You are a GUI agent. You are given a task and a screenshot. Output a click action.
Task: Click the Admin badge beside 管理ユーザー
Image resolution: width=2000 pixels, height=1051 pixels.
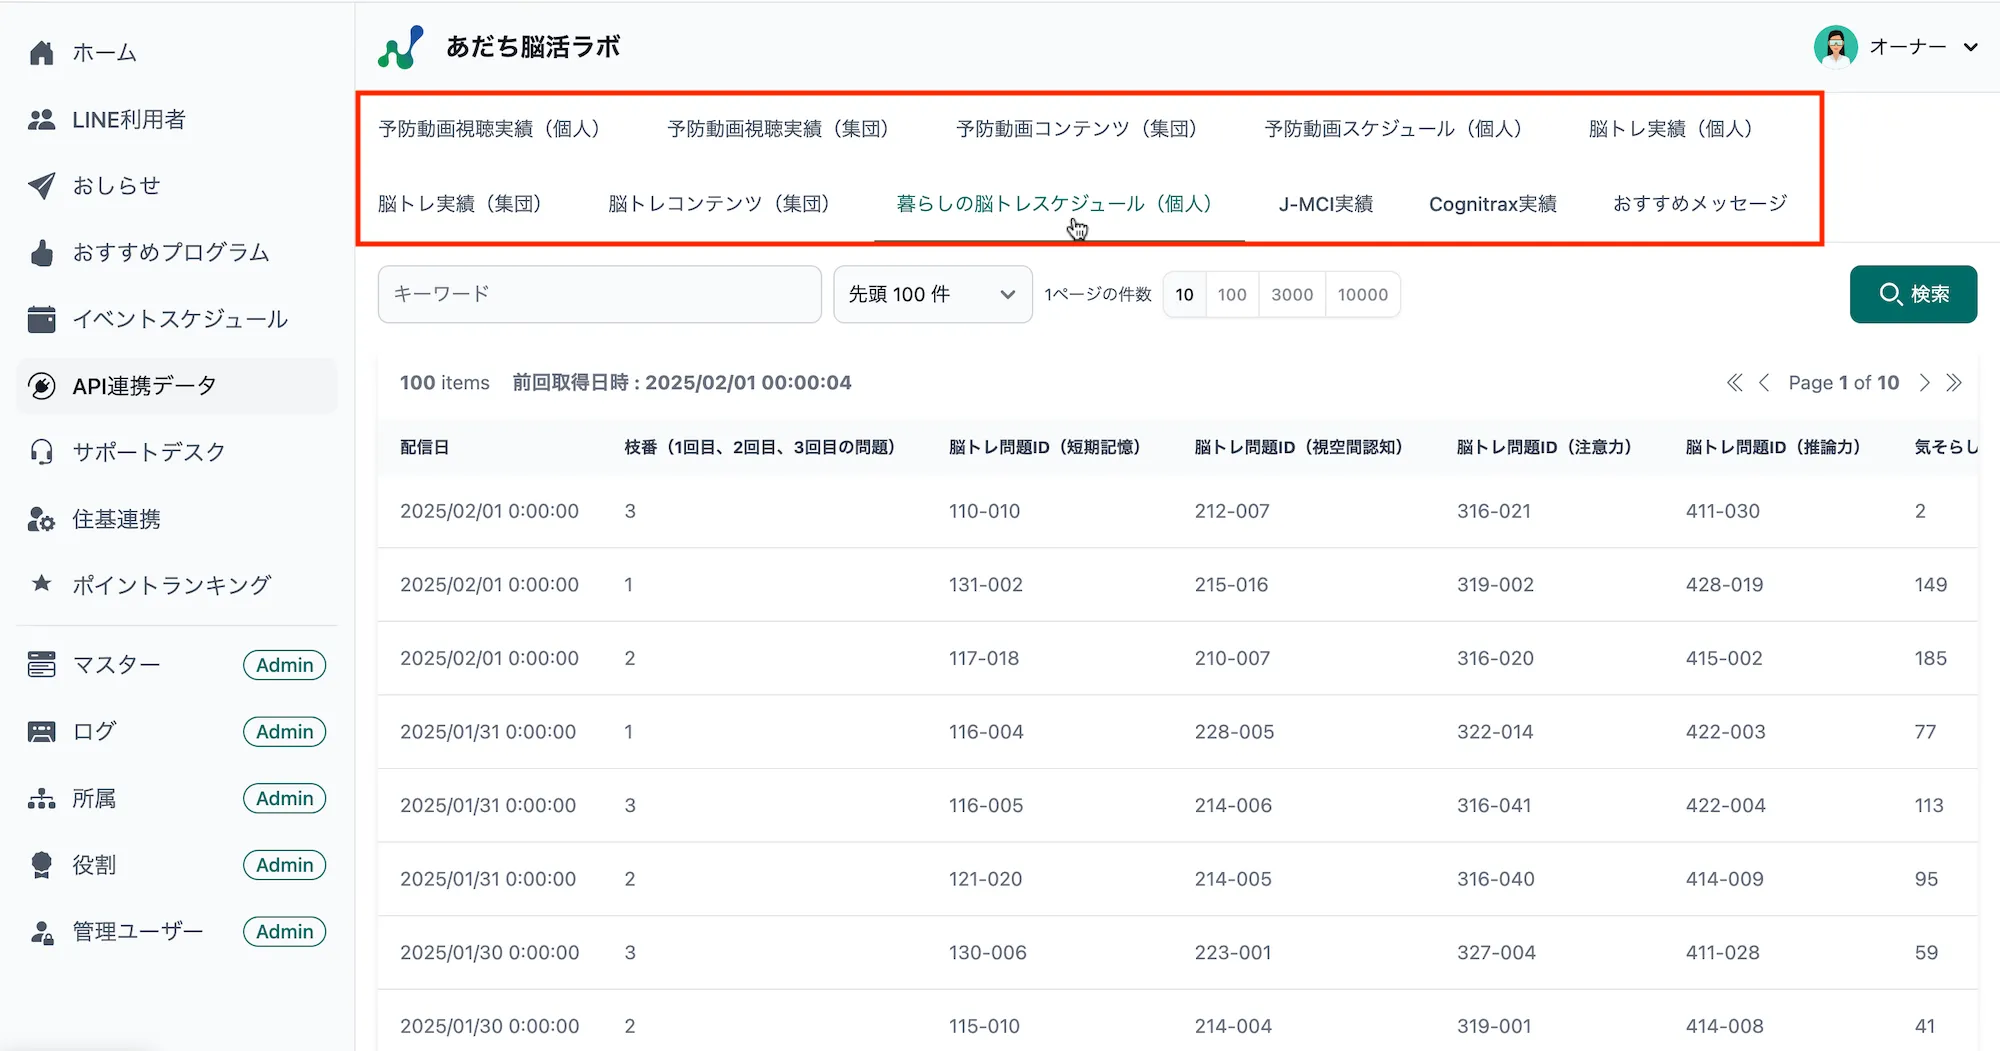click(x=284, y=932)
